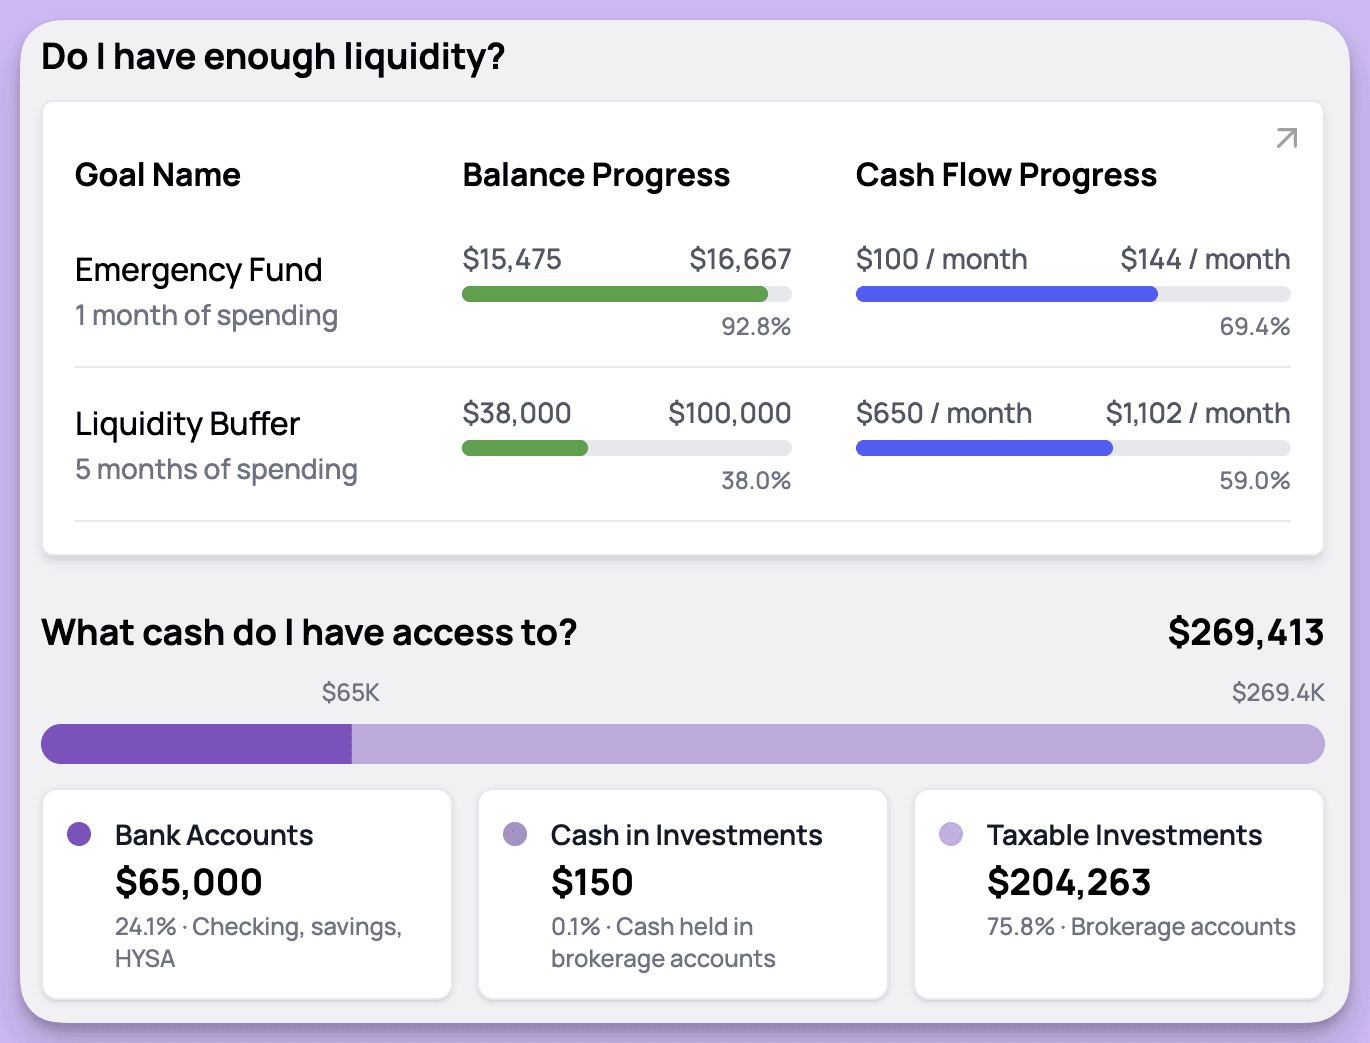Screen dimensions: 1370x1043
Task: Click Emergency Fund blue cash flow bar
Action: (1007, 294)
